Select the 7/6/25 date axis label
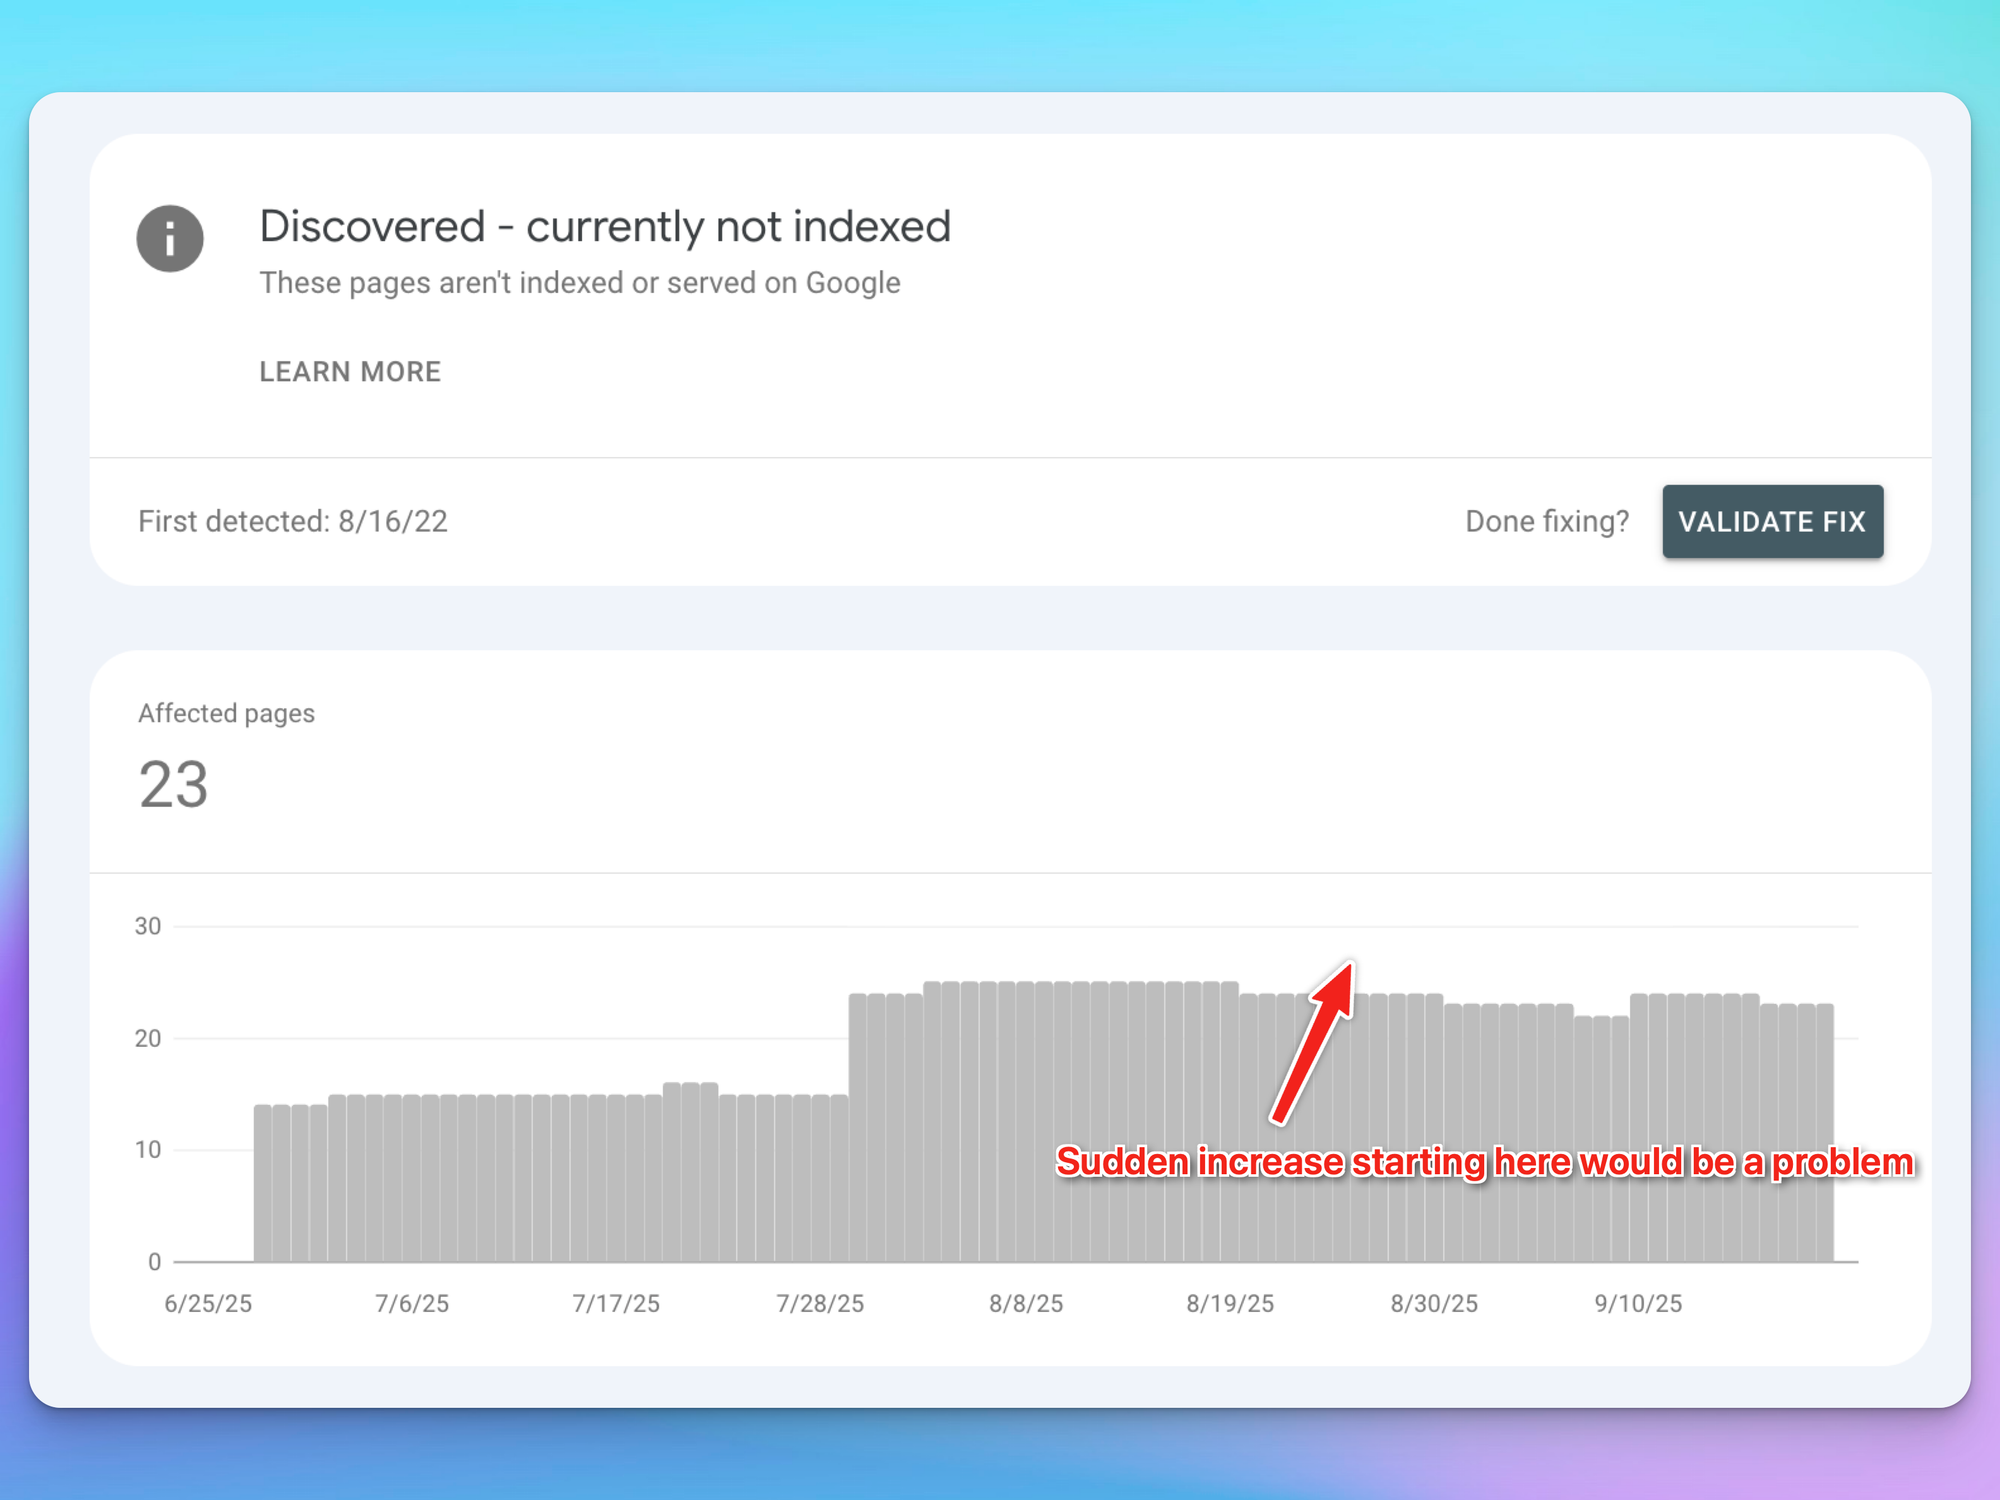The width and height of the screenshot is (2000, 1500). (x=412, y=1303)
